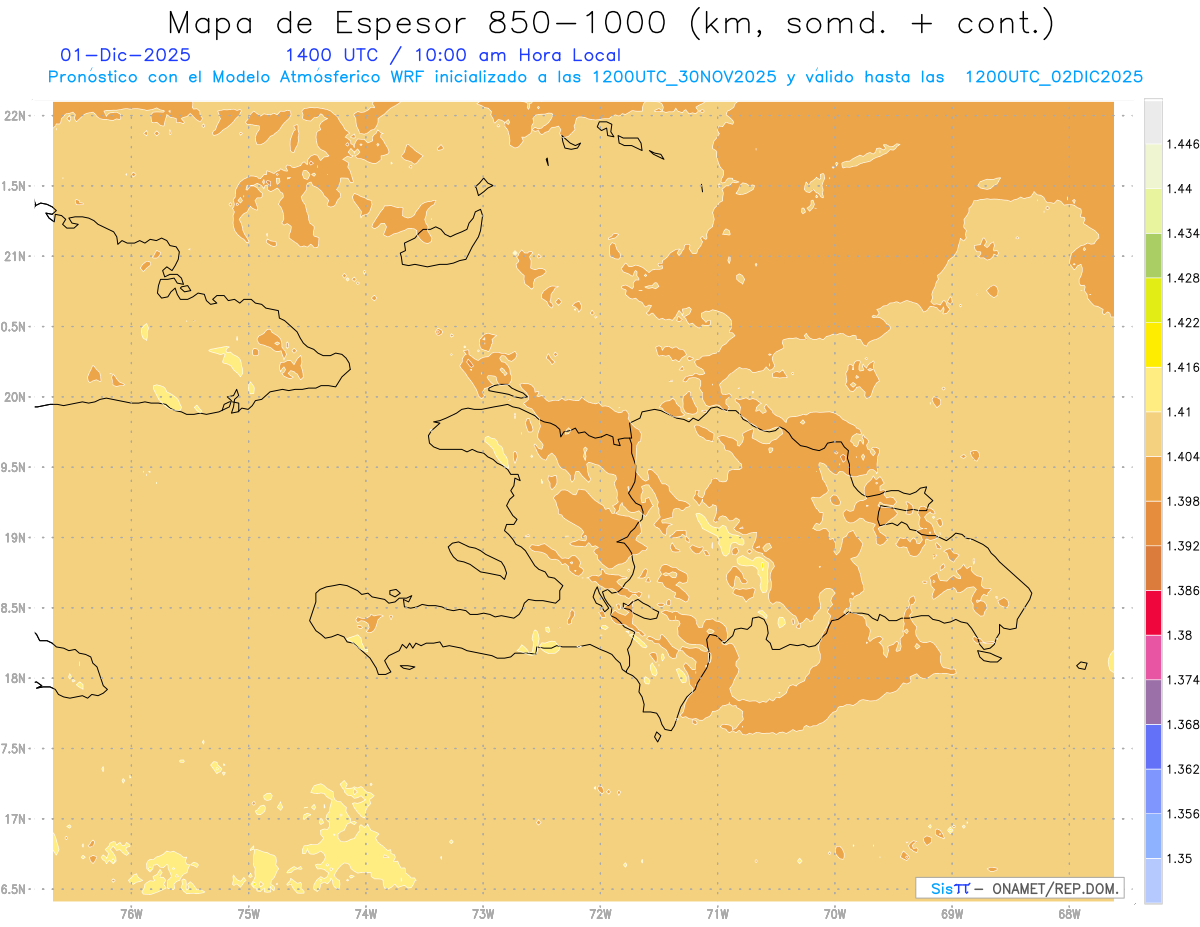Screen dimensions: 1200x927
Task: Select the legend value '1.416'
Action: click(1183, 367)
